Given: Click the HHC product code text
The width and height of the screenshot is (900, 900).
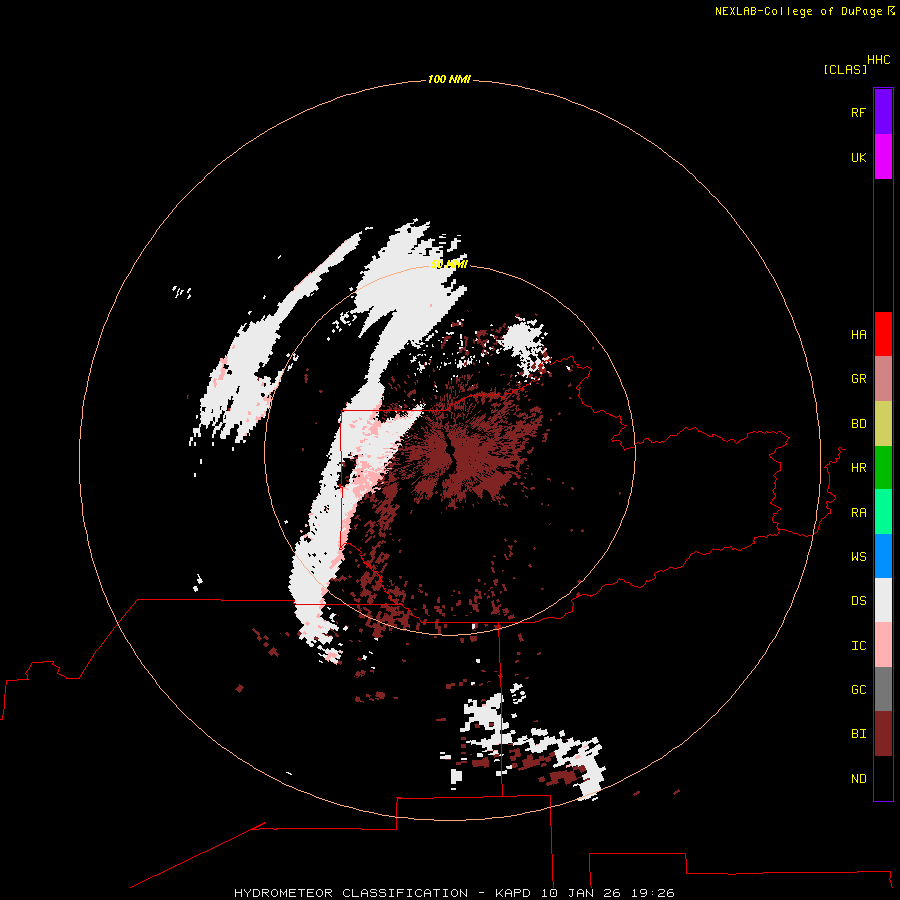Looking at the screenshot, I should tap(878, 60).
